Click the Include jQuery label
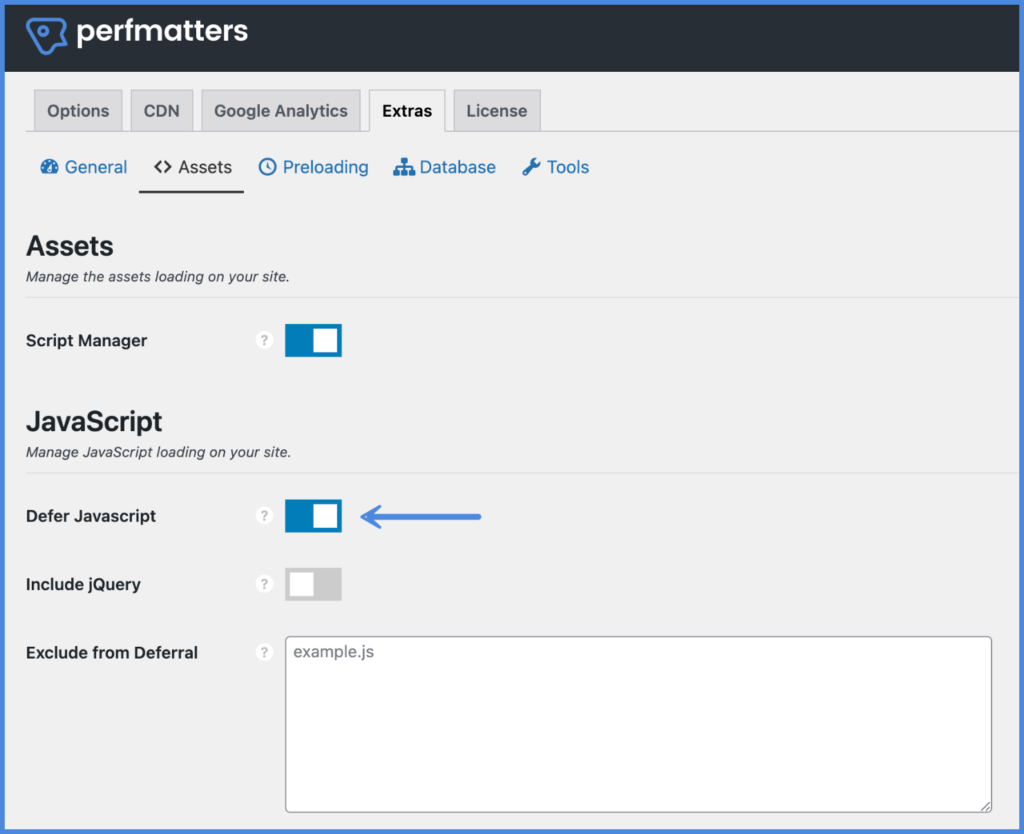1024x834 pixels. point(83,584)
